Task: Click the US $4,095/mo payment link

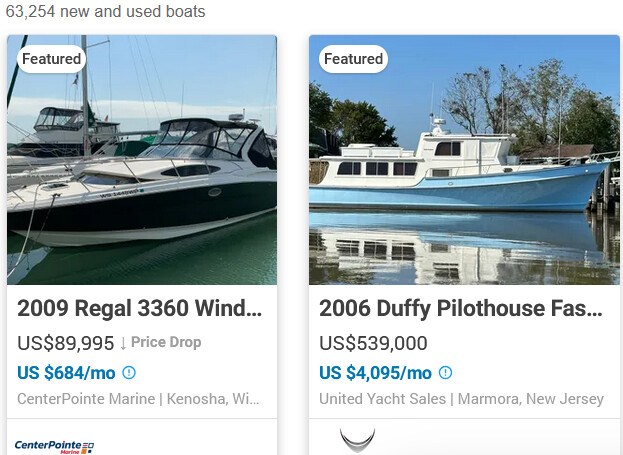Action: [x=375, y=373]
